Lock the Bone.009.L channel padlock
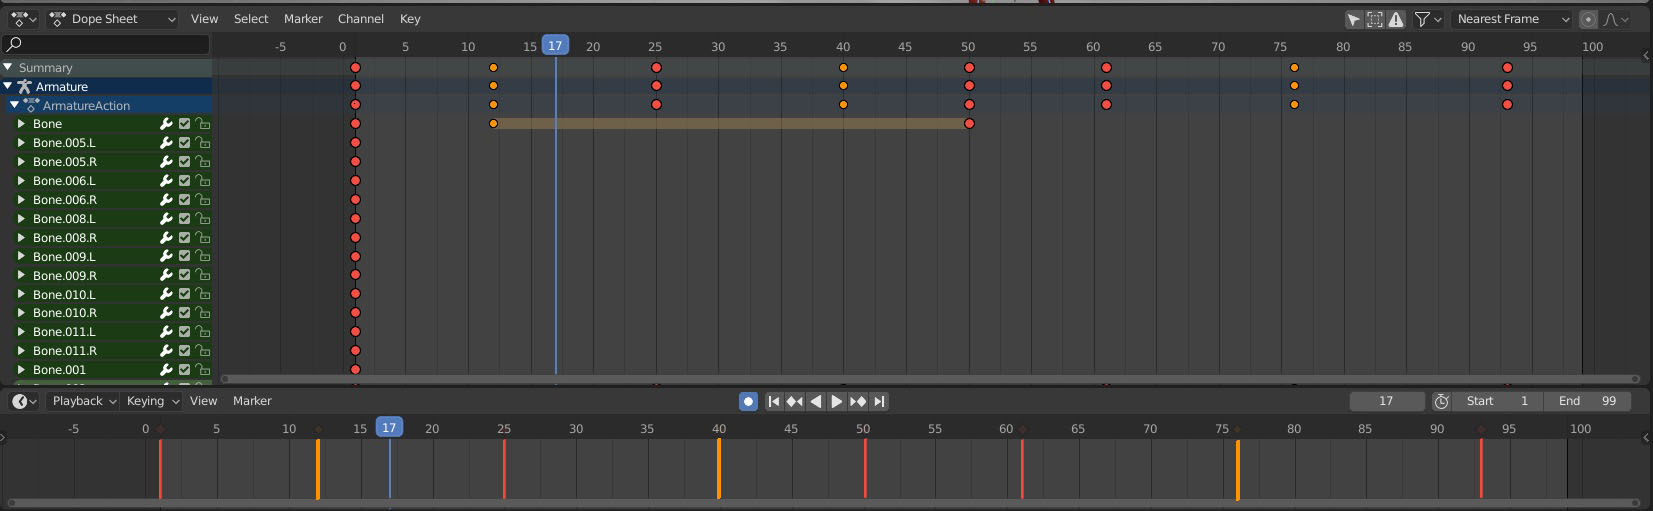1653x511 pixels. click(x=203, y=256)
